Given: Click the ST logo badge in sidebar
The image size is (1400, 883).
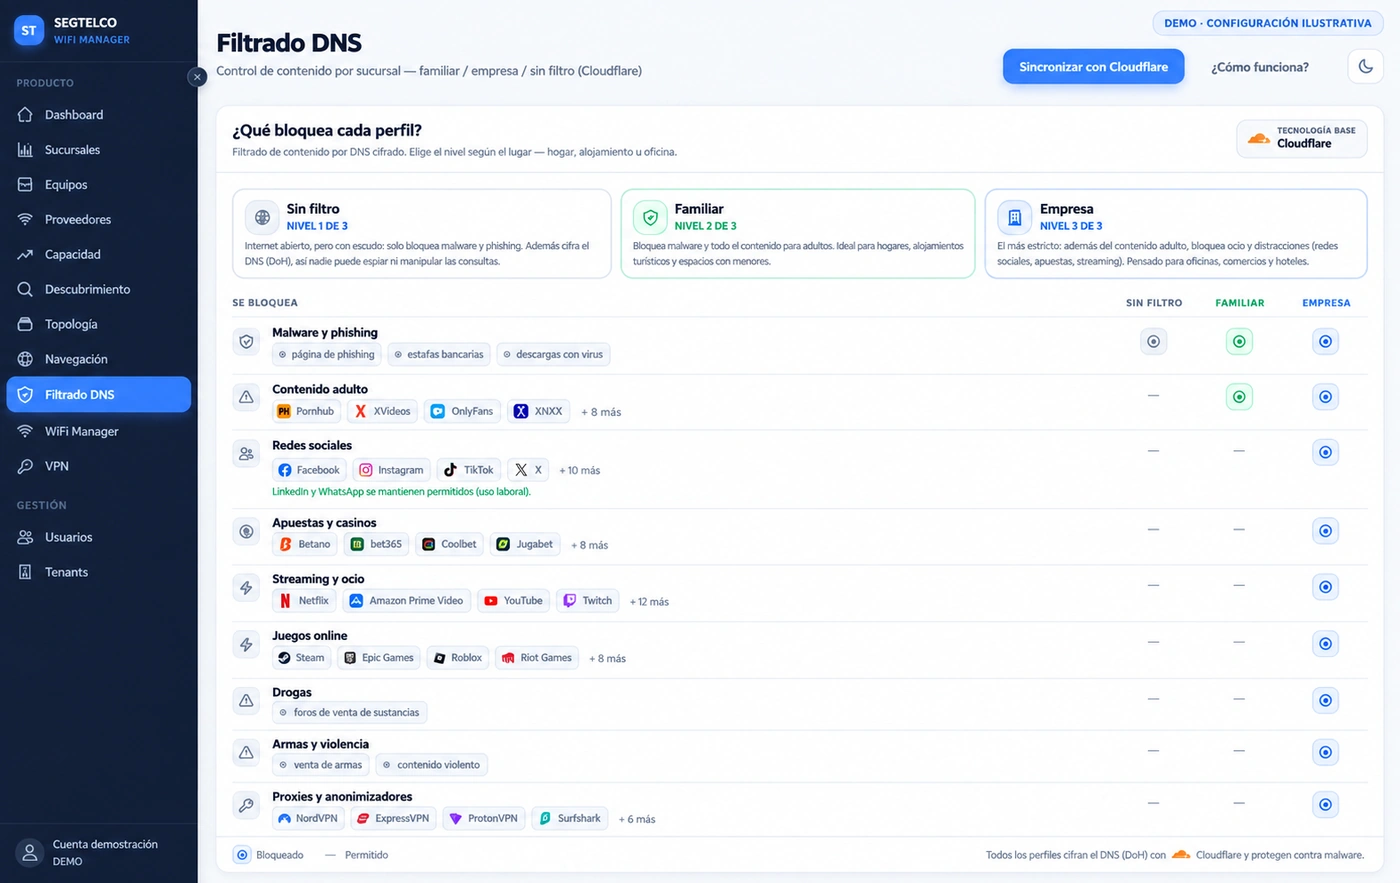Looking at the screenshot, I should coord(29,31).
